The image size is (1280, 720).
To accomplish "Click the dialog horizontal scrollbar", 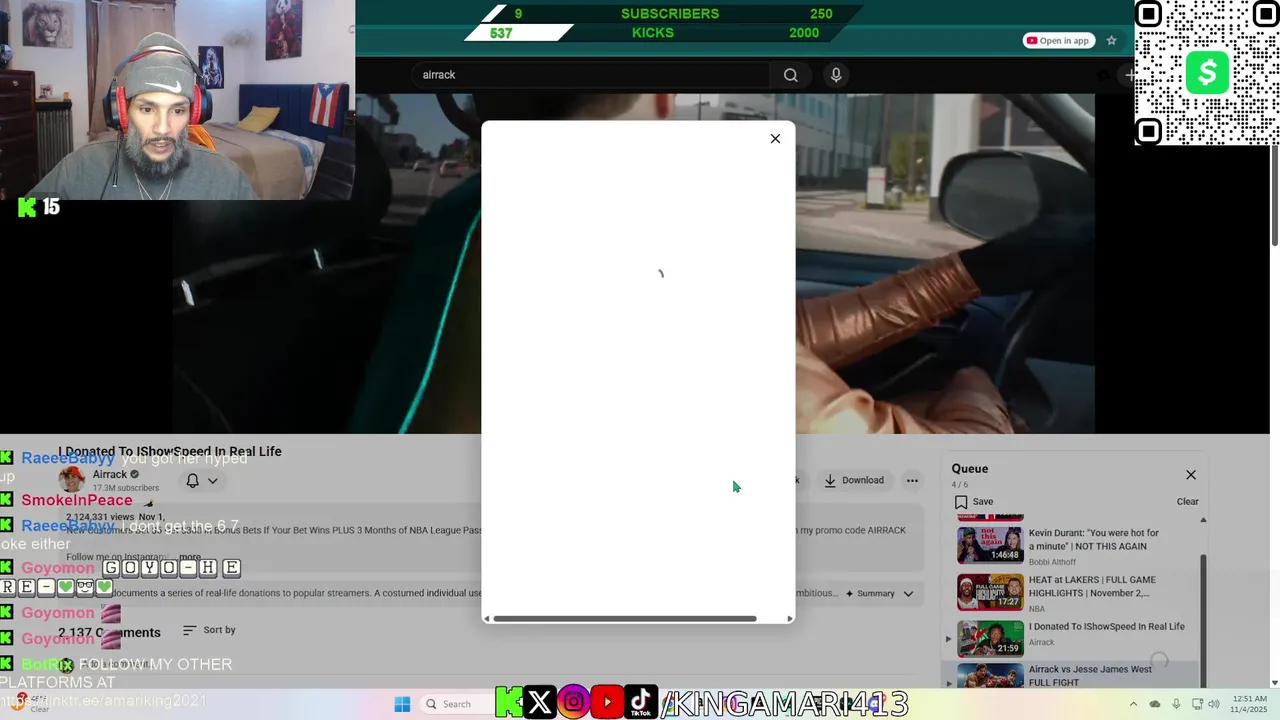I will point(625,619).
